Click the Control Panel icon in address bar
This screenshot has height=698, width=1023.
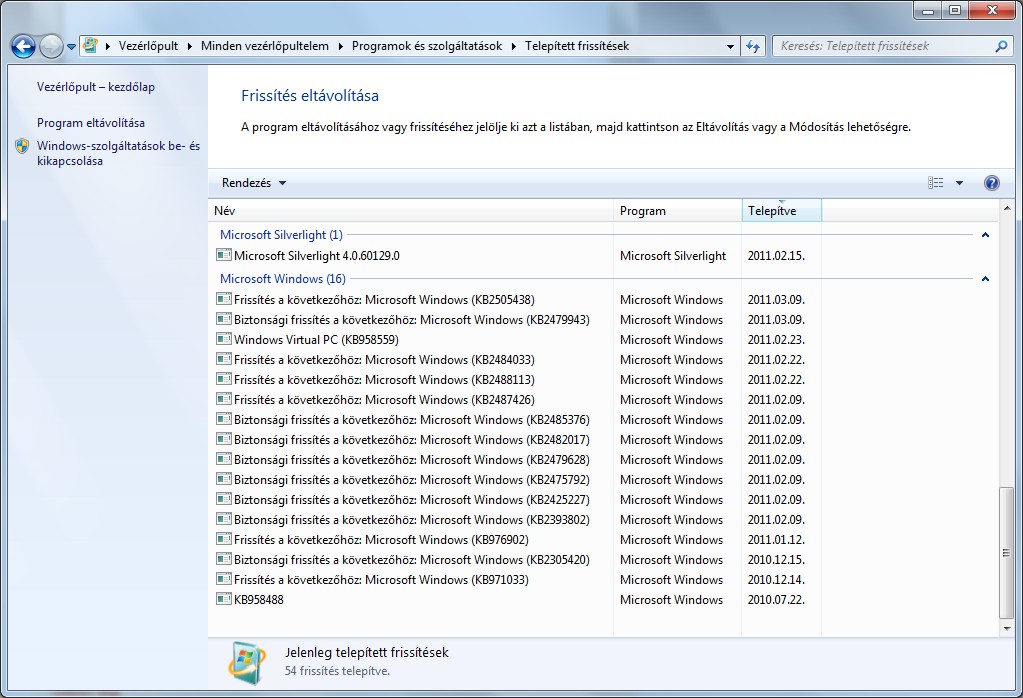point(91,46)
